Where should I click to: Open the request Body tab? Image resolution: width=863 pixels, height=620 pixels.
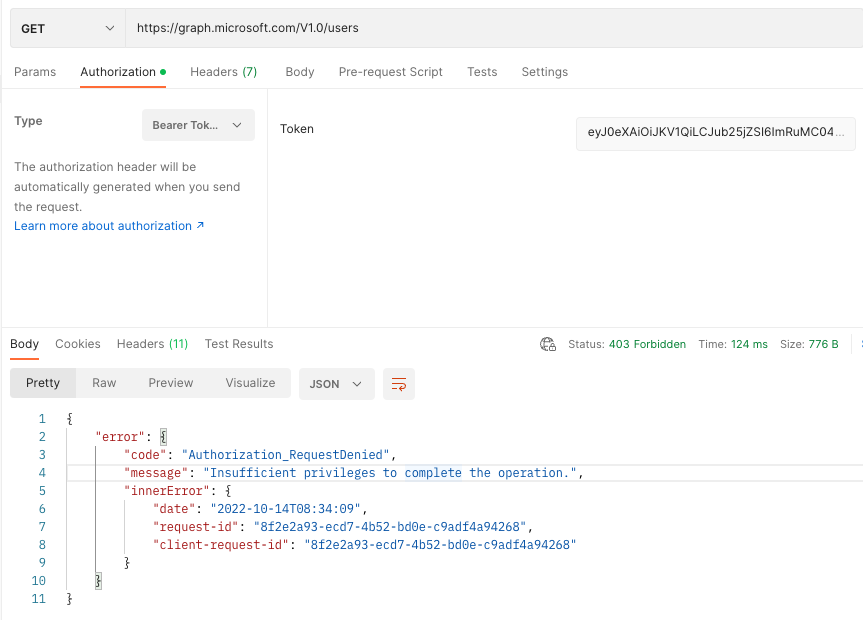pos(300,72)
